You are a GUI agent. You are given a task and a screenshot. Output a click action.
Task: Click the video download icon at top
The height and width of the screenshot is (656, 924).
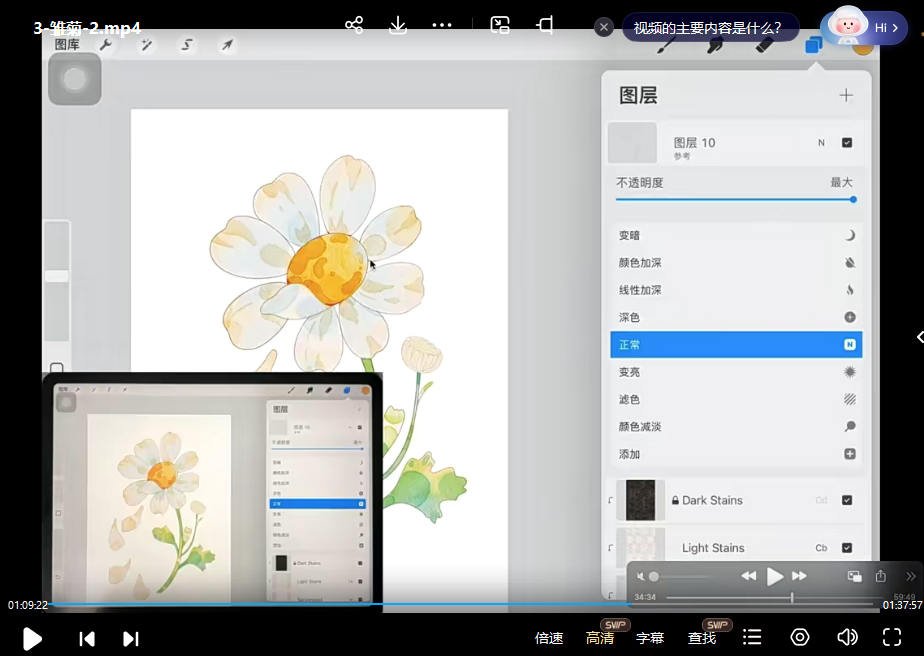coord(398,25)
